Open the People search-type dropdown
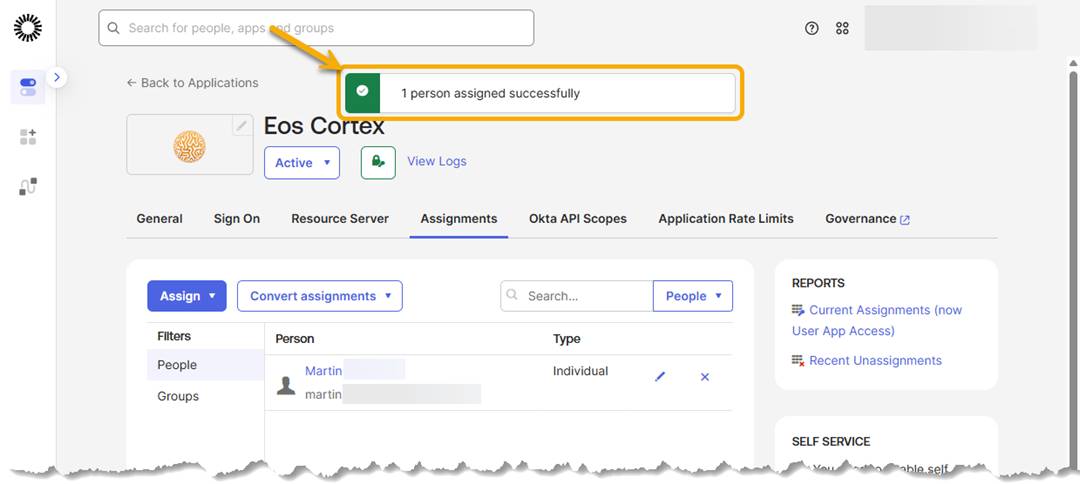This screenshot has height=484, width=1080. tap(693, 296)
